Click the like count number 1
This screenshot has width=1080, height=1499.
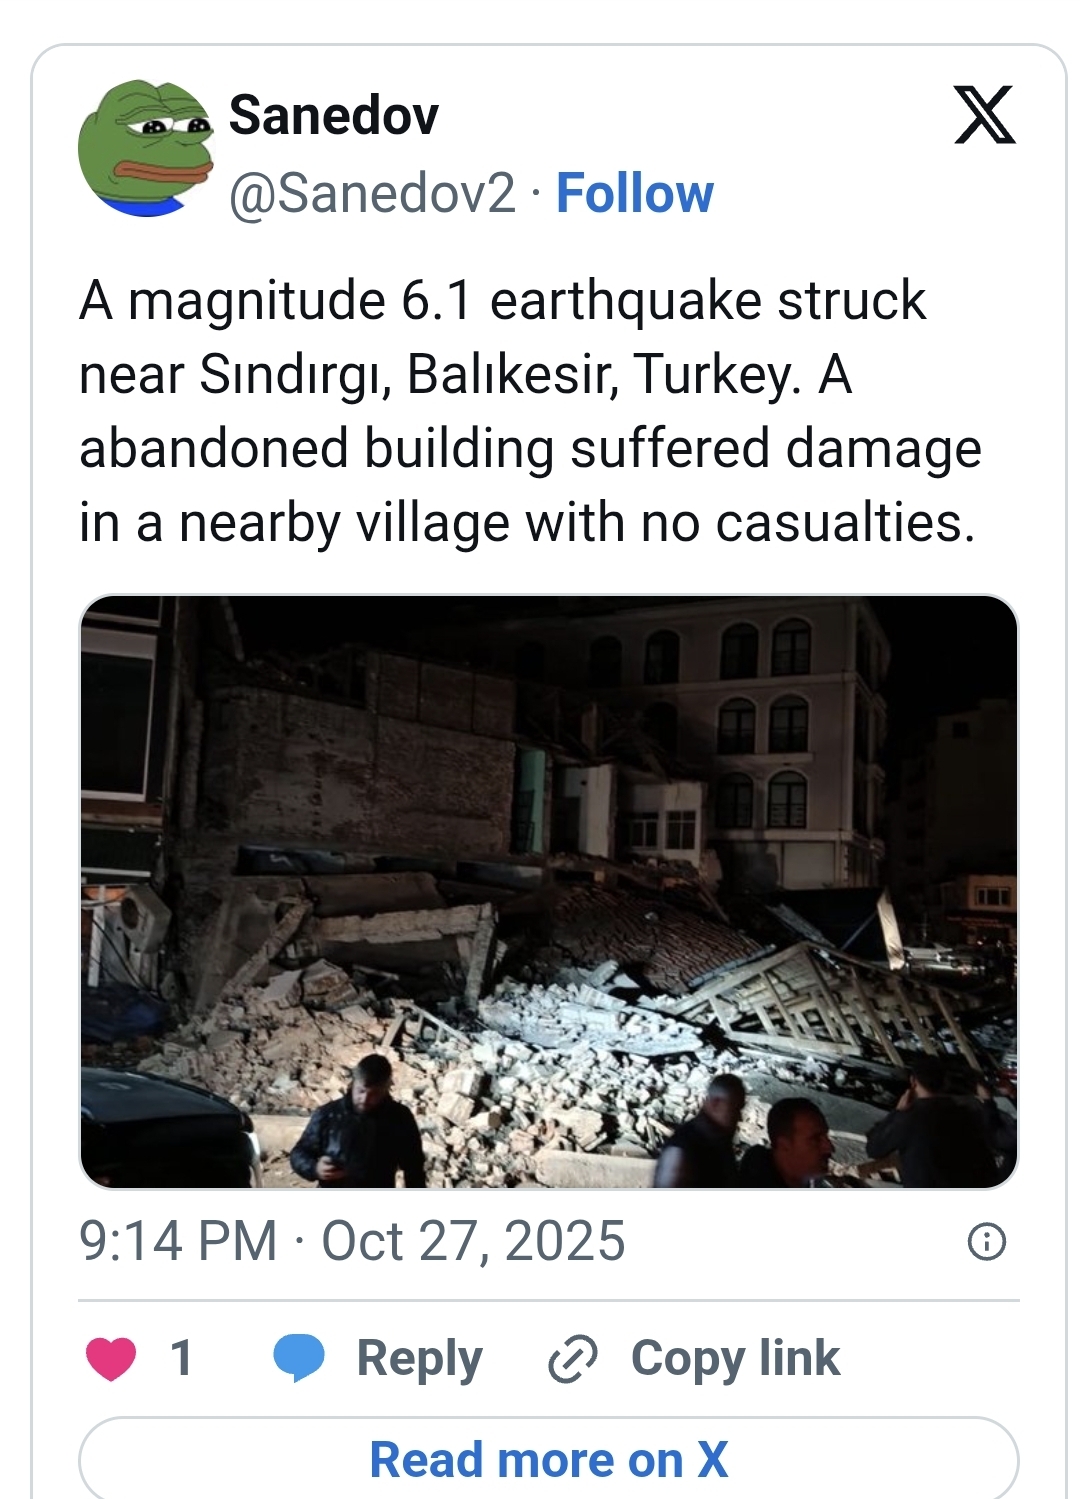click(181, 1358)
